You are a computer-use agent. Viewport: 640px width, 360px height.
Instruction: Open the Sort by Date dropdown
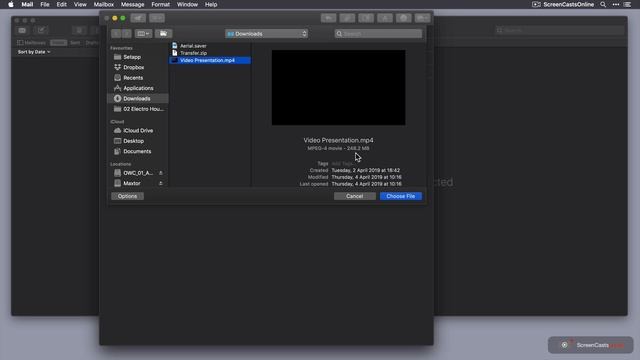click(34, 52)
